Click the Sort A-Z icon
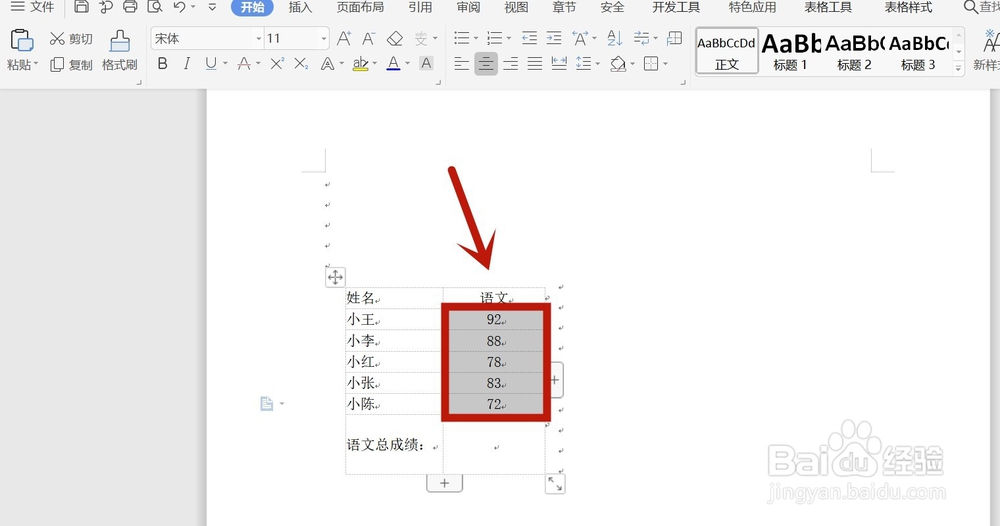Viewport: 1000px width, 526px height. (x=614, y=38)
